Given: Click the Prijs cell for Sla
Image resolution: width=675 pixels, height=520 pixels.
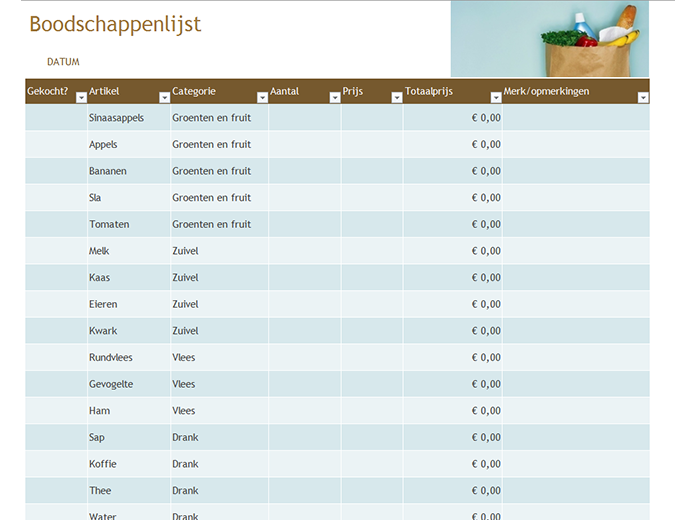Looking at the screenshot, I should click(x=371, y=198).
